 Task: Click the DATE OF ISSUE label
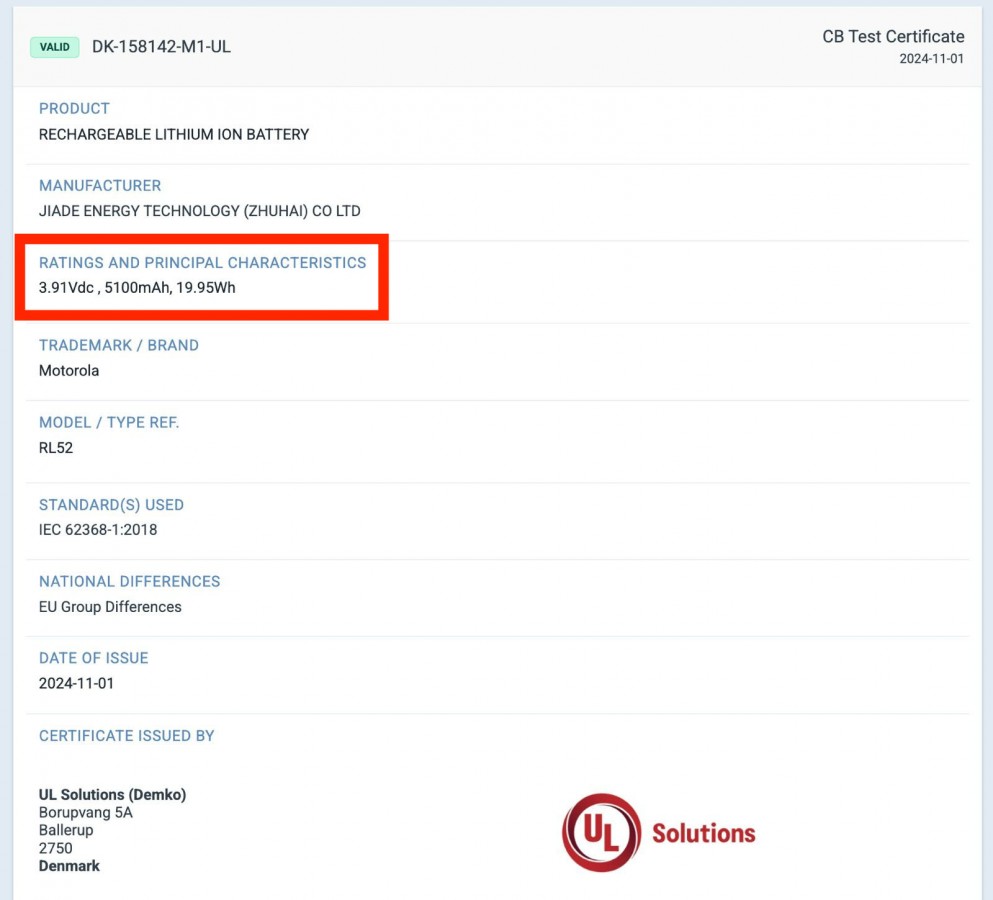93,658
